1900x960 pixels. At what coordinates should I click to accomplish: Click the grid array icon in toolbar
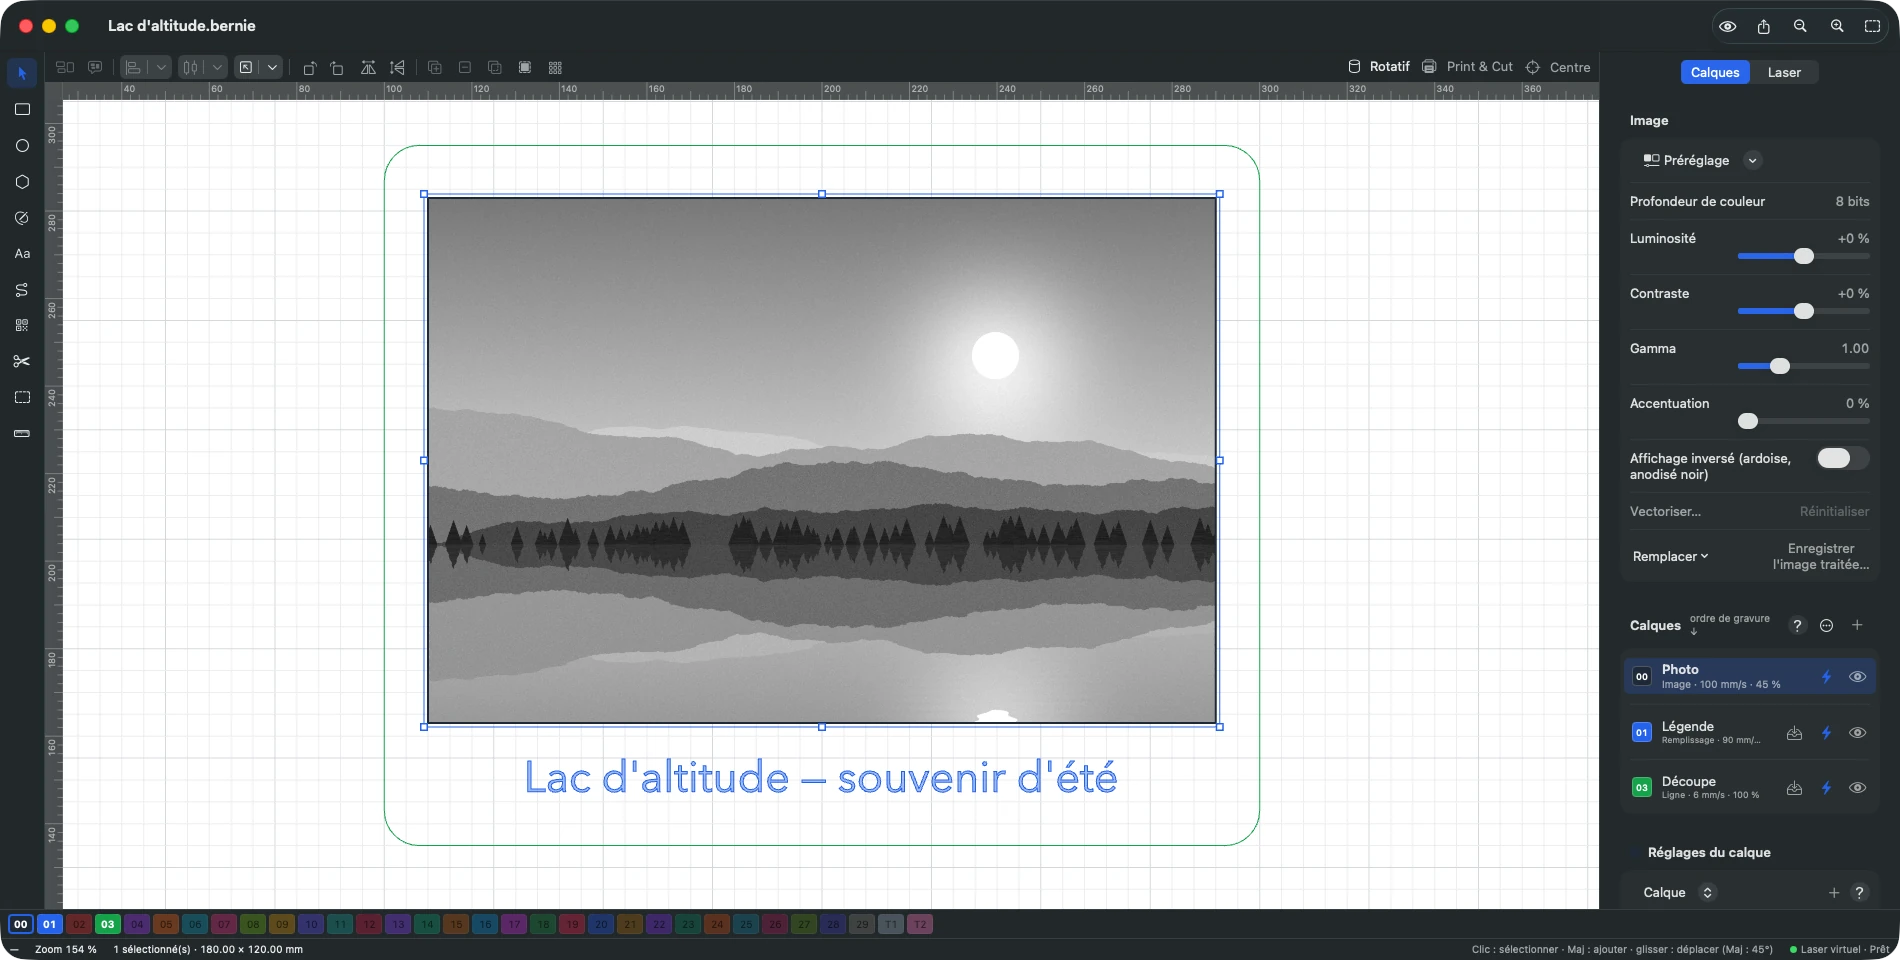555,67
